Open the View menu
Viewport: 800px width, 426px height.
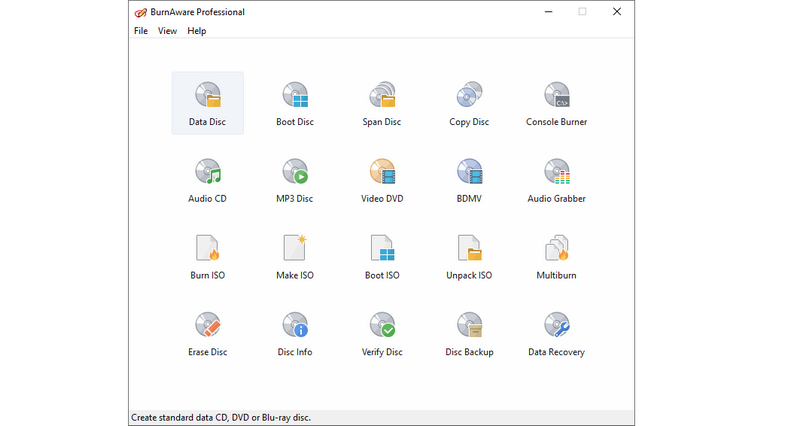point(167,31)
